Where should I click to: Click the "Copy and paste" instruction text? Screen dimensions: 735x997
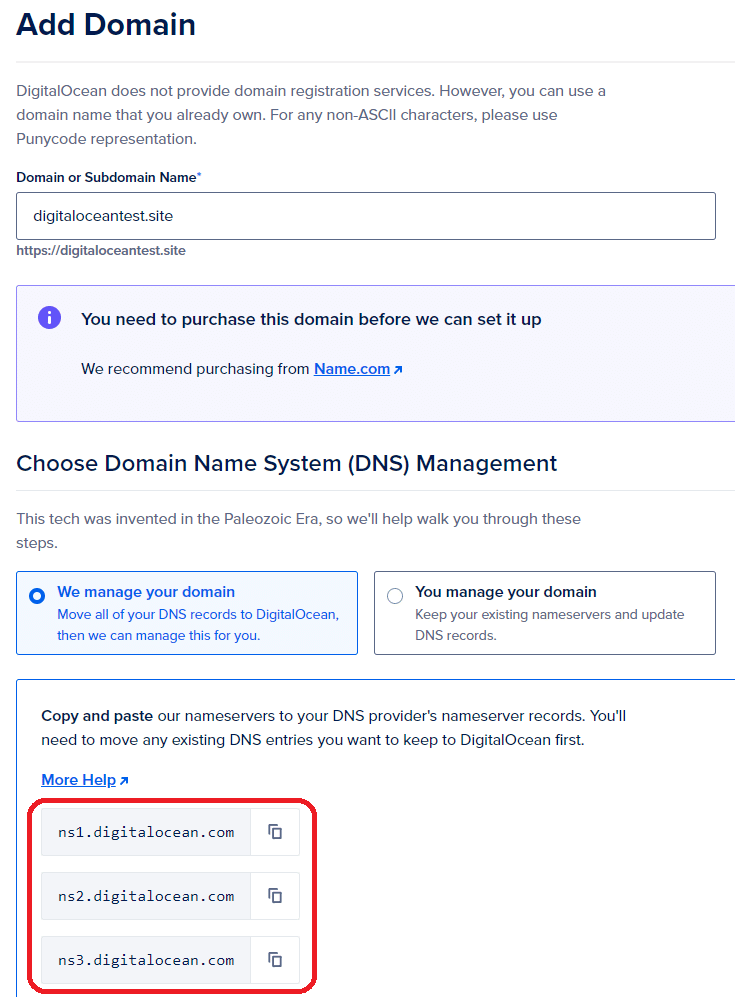point(334,727)
